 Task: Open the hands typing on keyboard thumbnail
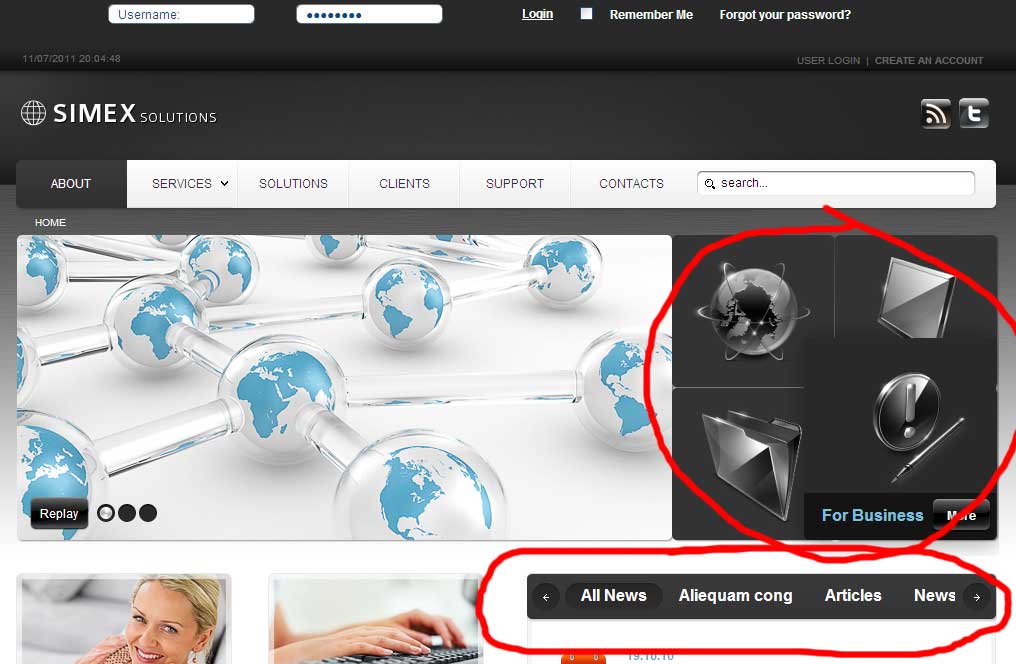click(376, 621)
